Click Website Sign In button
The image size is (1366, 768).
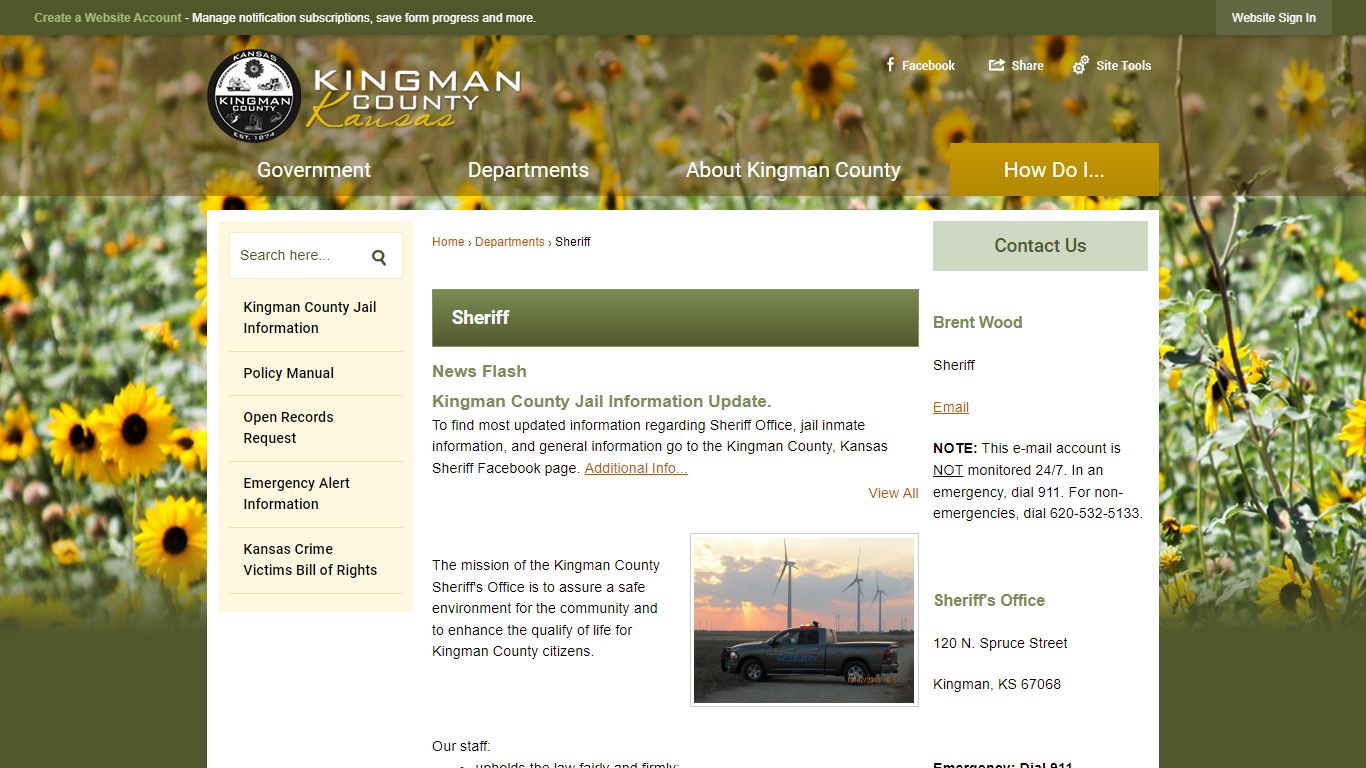coord(1273,18)
